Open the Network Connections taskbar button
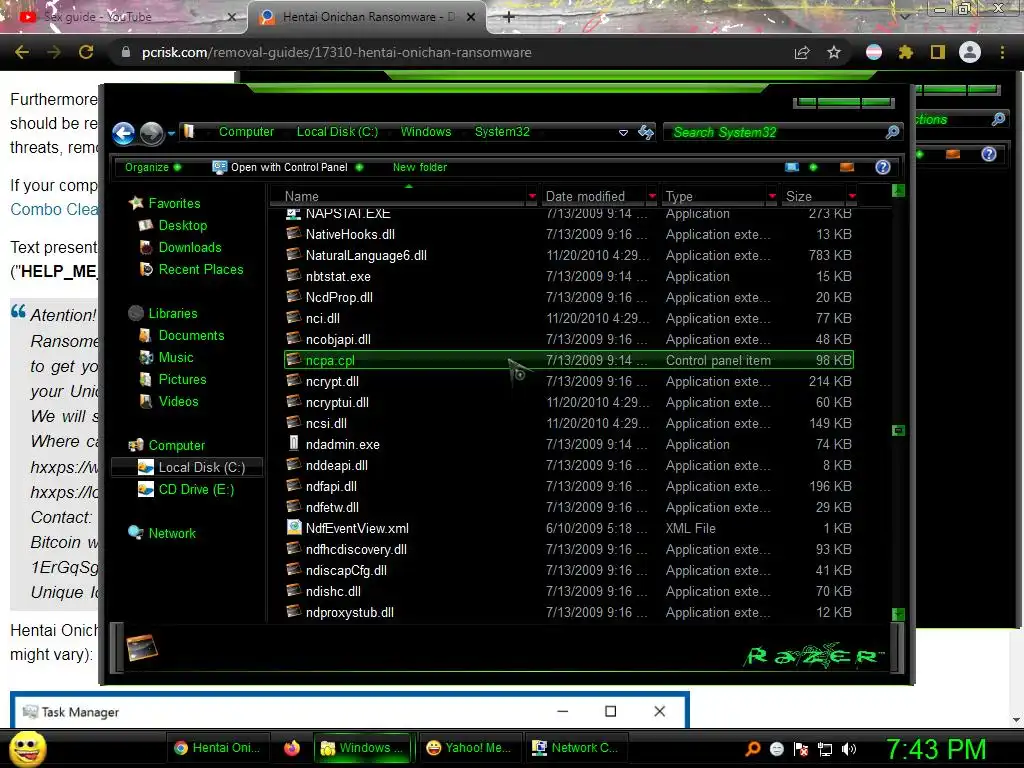The height and width of the screenshot is (768, 1024). click(x=575, y=748)
